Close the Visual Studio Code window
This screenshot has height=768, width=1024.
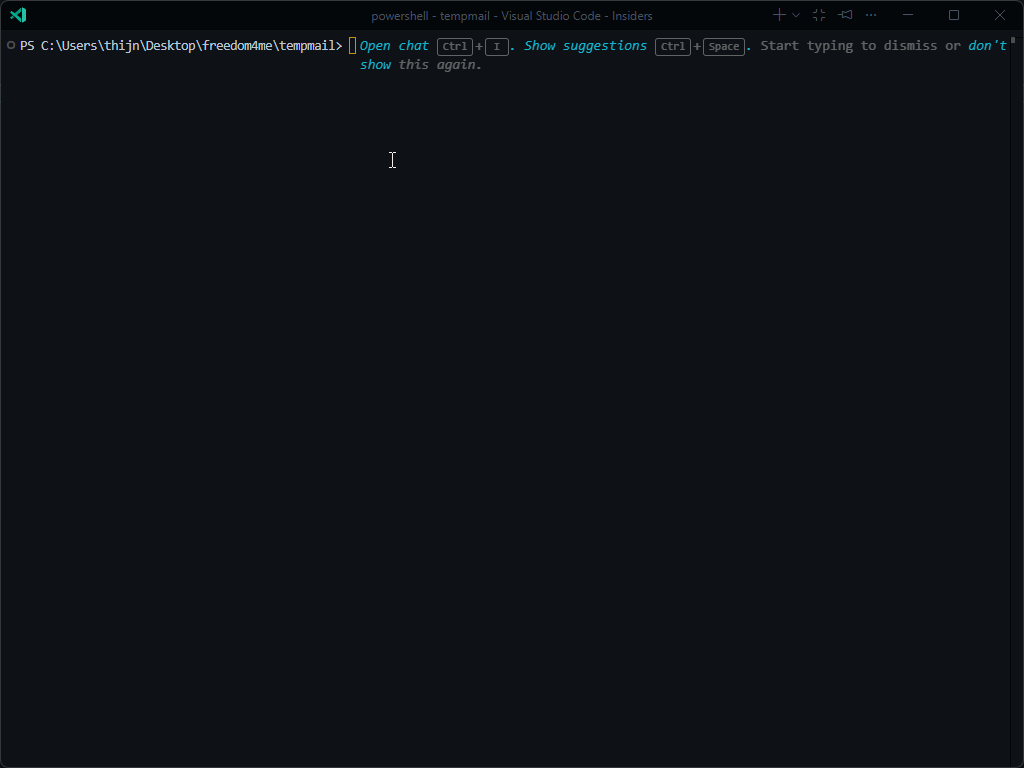point(1000,15)
